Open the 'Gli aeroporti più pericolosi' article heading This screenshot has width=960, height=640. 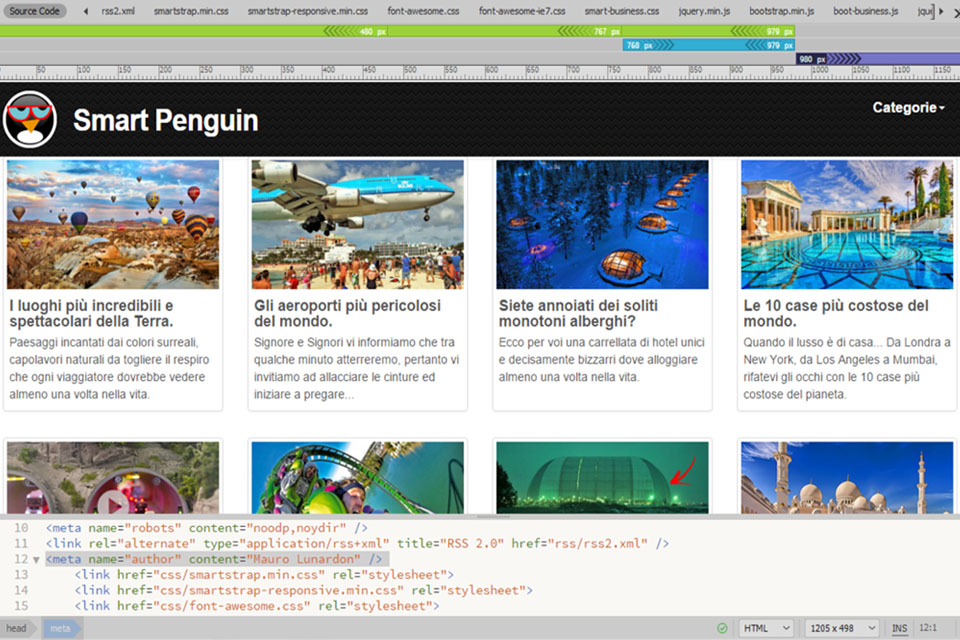point(347,313)
